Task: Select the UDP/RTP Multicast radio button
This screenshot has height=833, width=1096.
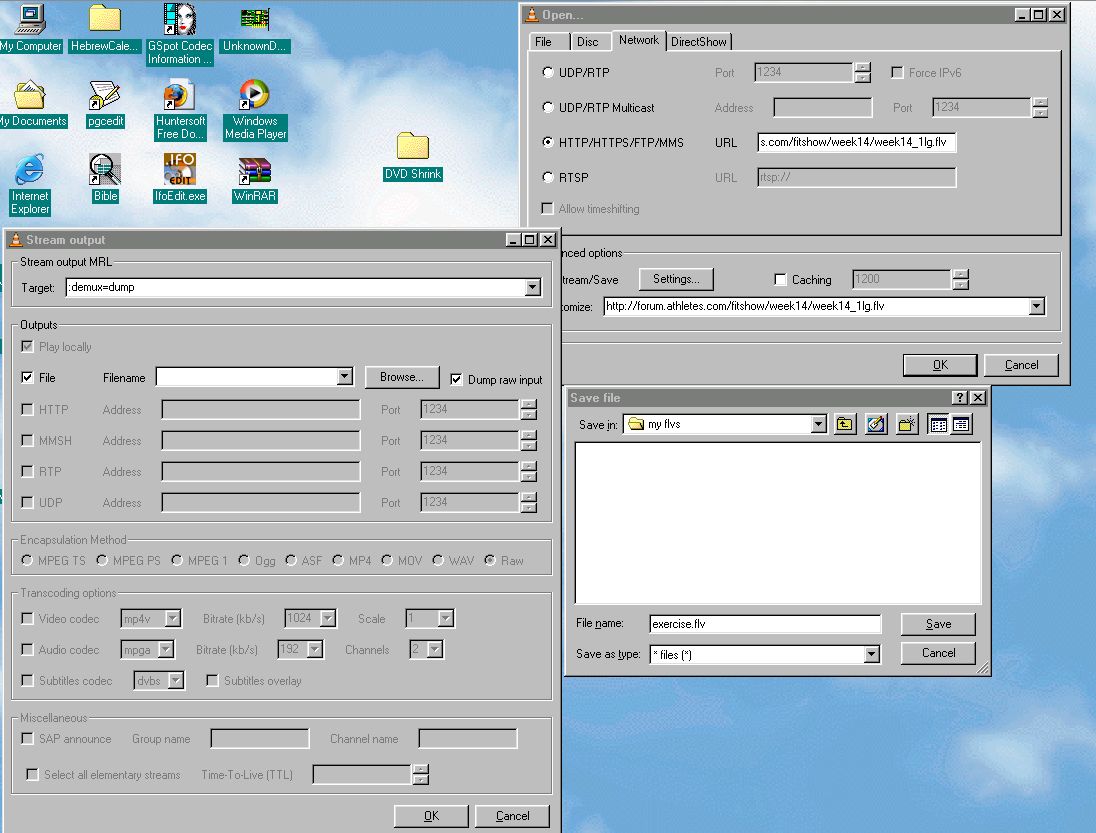Action: pos(548,107)
